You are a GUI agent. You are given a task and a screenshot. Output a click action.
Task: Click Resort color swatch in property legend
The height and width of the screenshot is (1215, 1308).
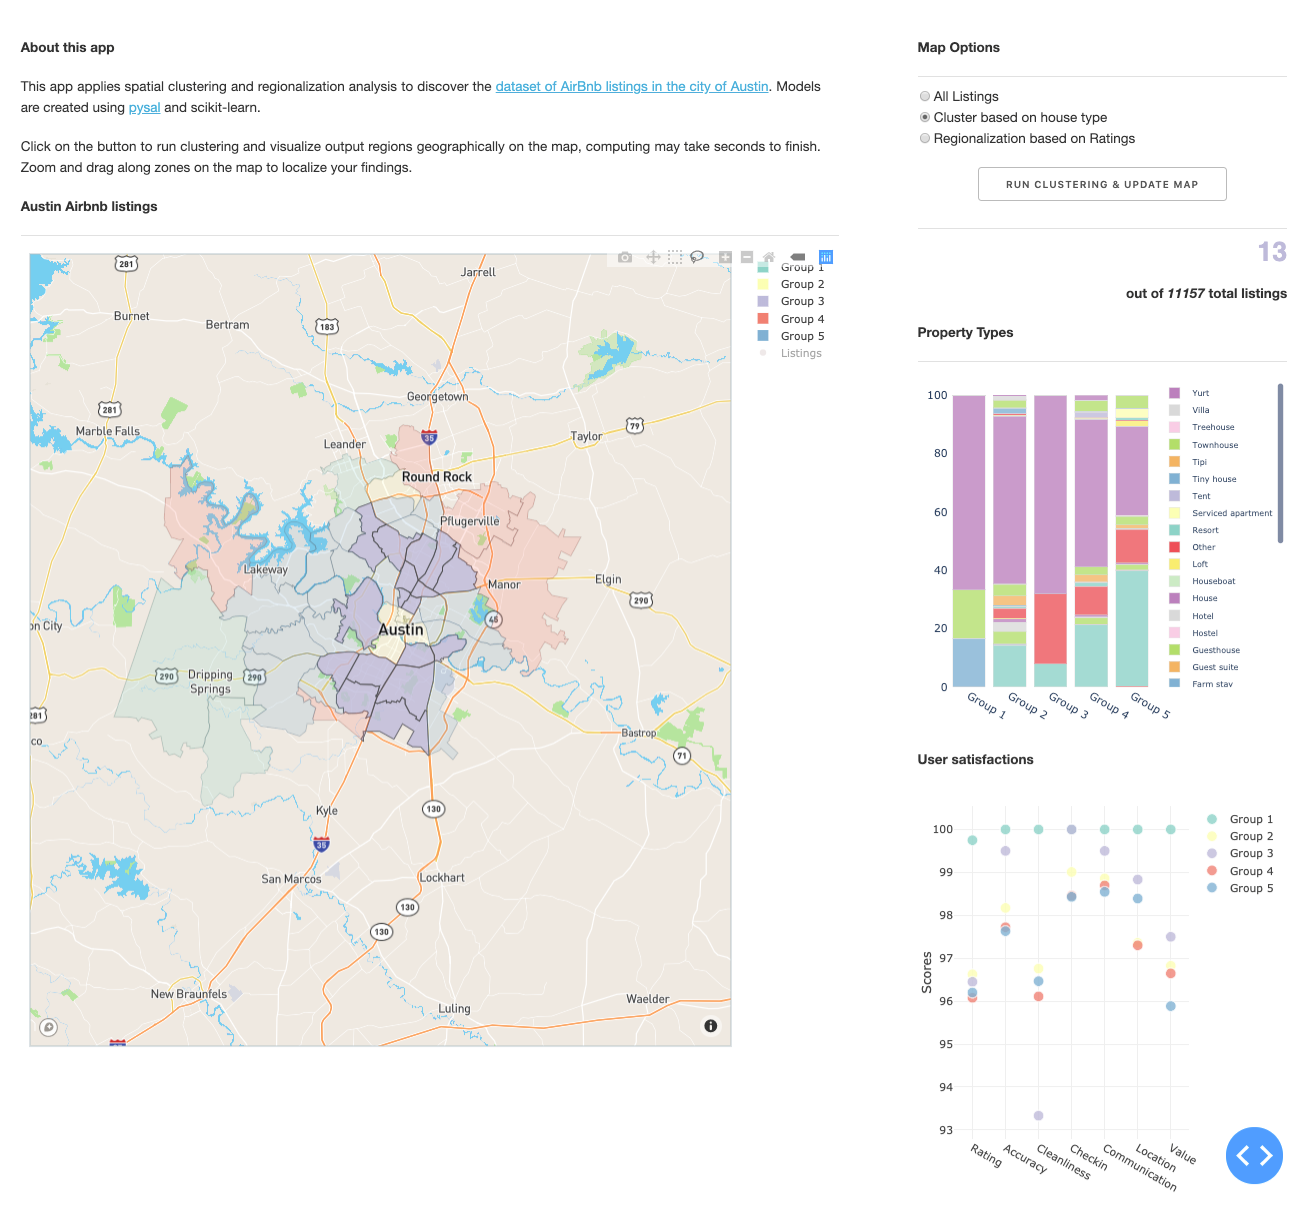tap(1174, 530)
